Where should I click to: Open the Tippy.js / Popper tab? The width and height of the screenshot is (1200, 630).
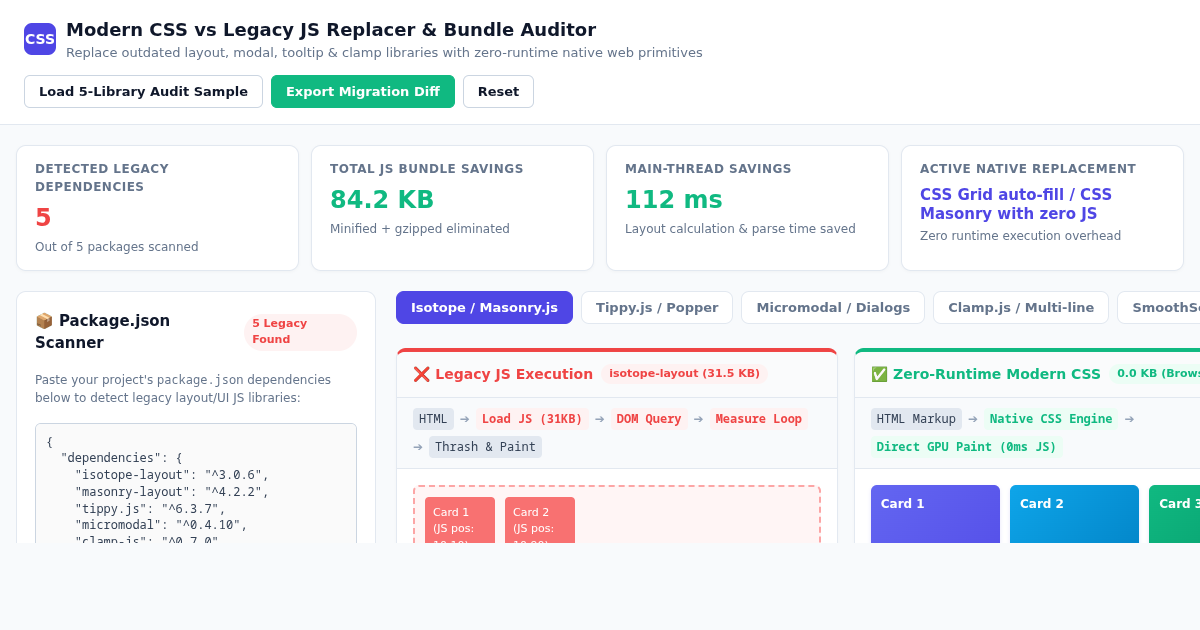[657, 307]
